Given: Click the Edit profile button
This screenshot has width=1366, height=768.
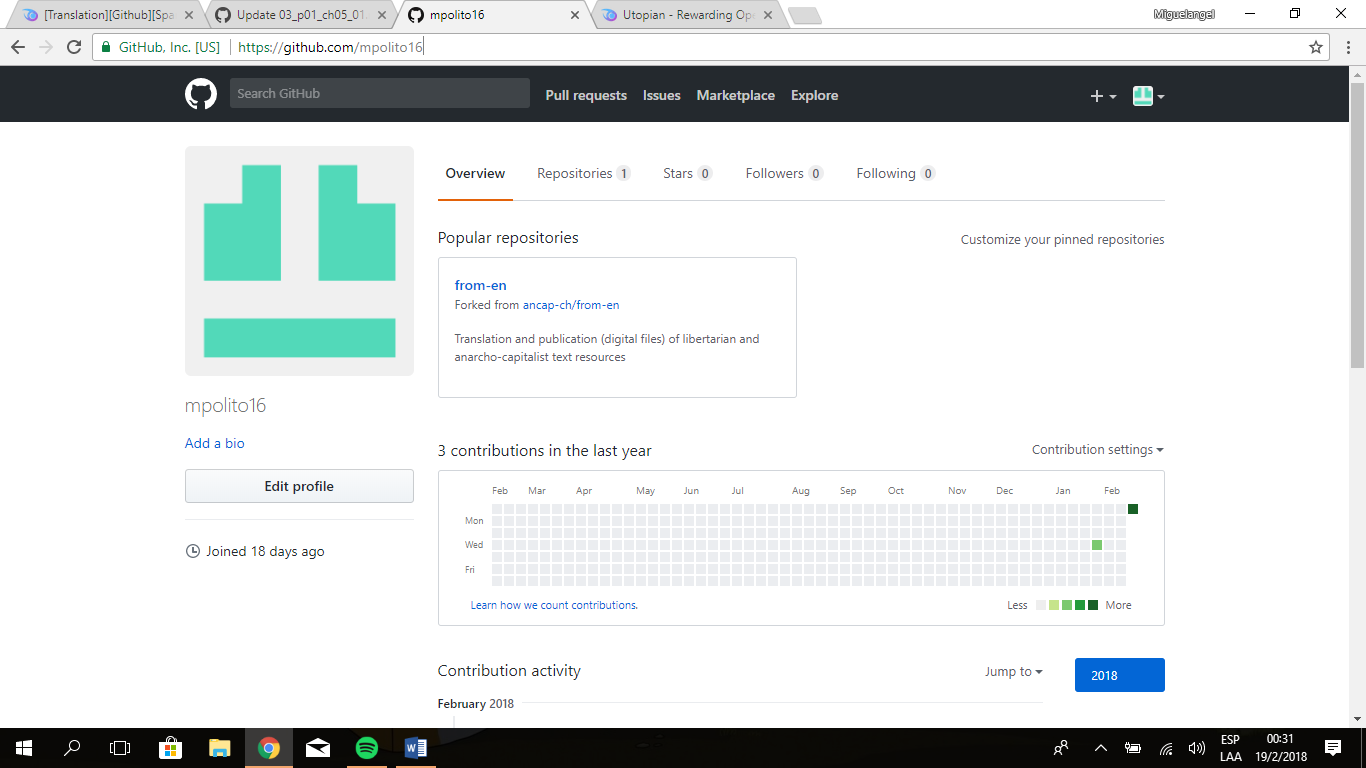Looking at the screenshot, I should click(299, 486).
